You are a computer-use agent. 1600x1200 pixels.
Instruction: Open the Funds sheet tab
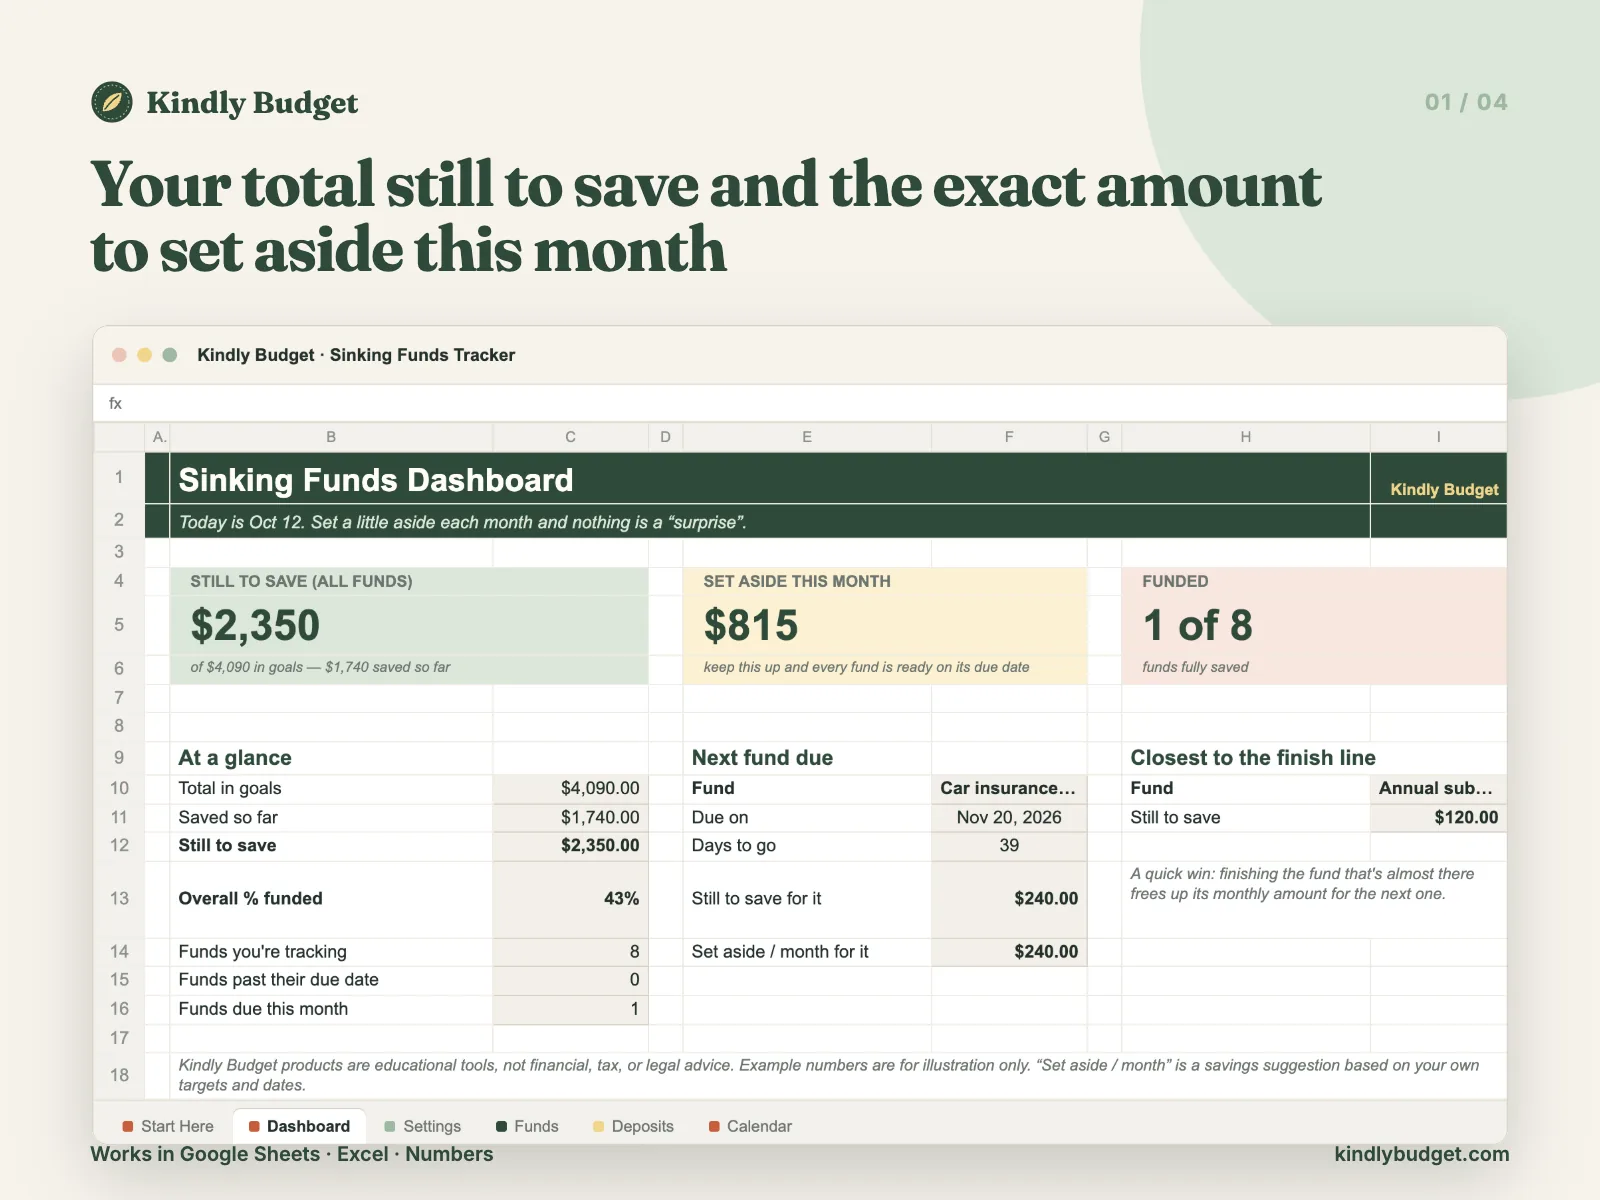point(527,1126)
